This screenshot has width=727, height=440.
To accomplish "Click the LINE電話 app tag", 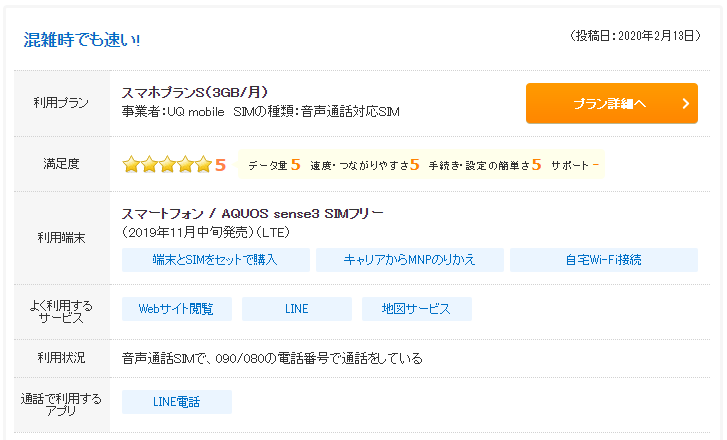I will tap(177, 402).
